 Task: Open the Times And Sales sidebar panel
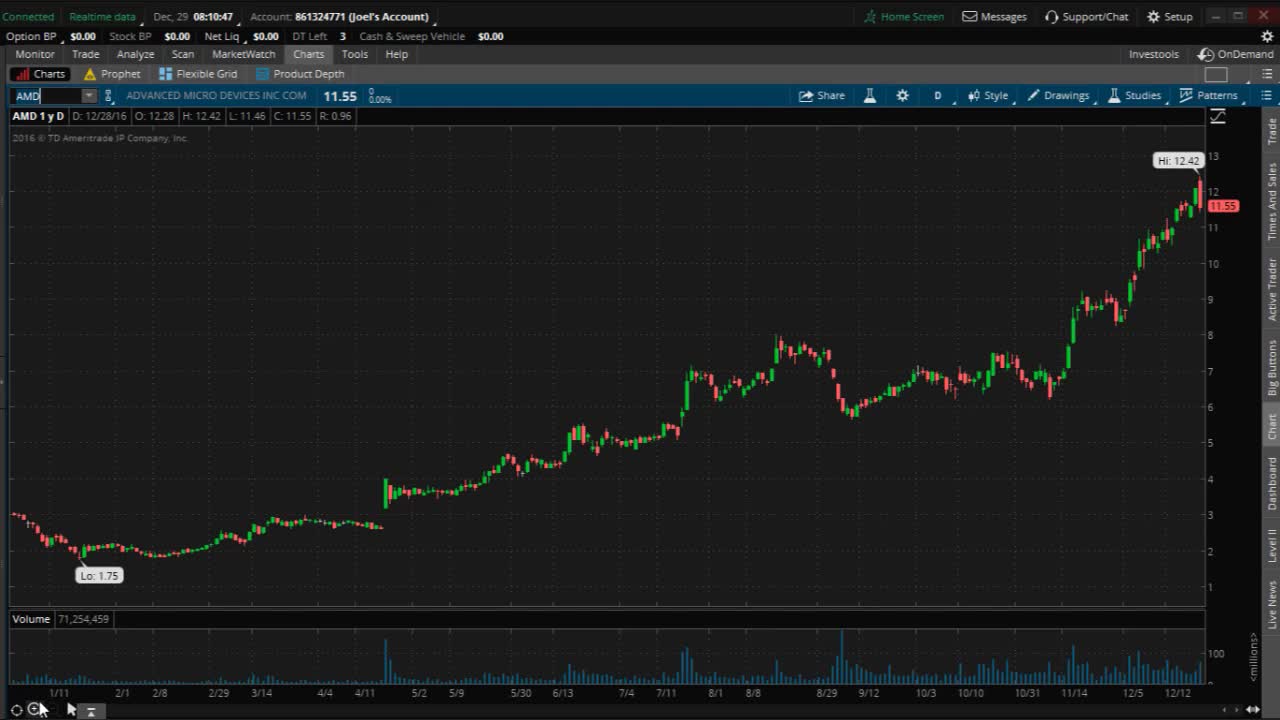1272,201
